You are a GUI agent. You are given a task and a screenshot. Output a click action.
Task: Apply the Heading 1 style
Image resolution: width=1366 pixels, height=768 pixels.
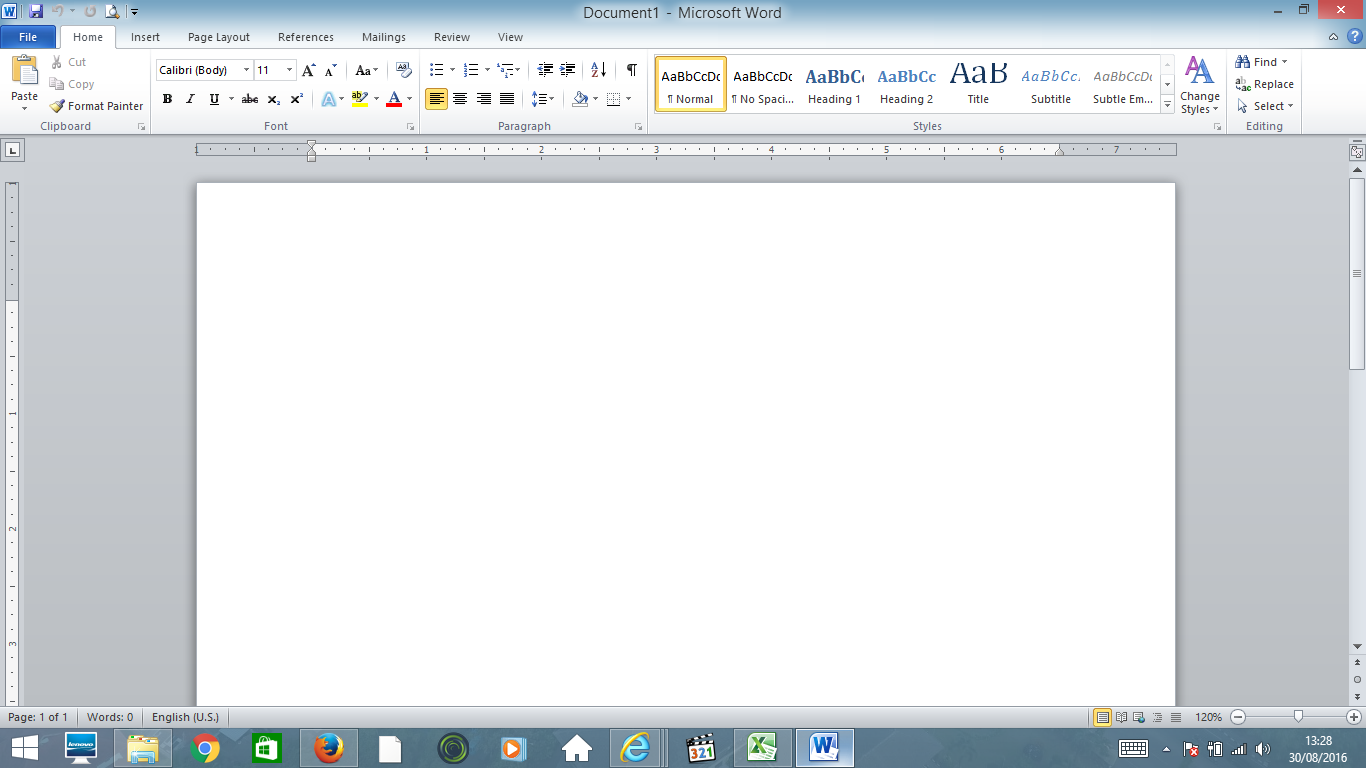pos(834,84)
